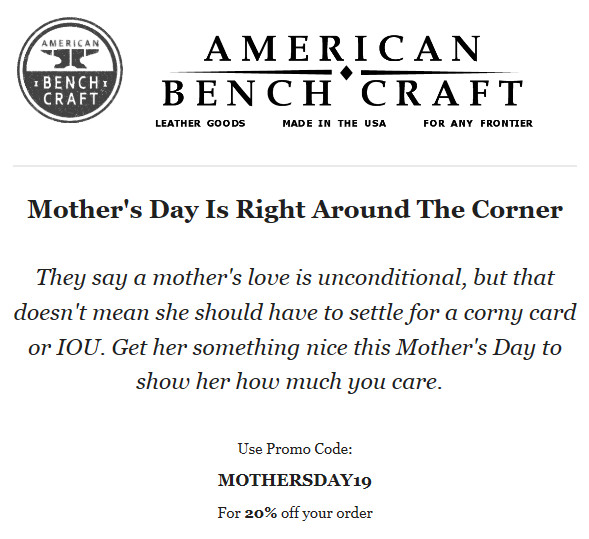Click the BENCH text inside the round badge
589x539 pixels.
pyautogui.click(x=70, y=83)
